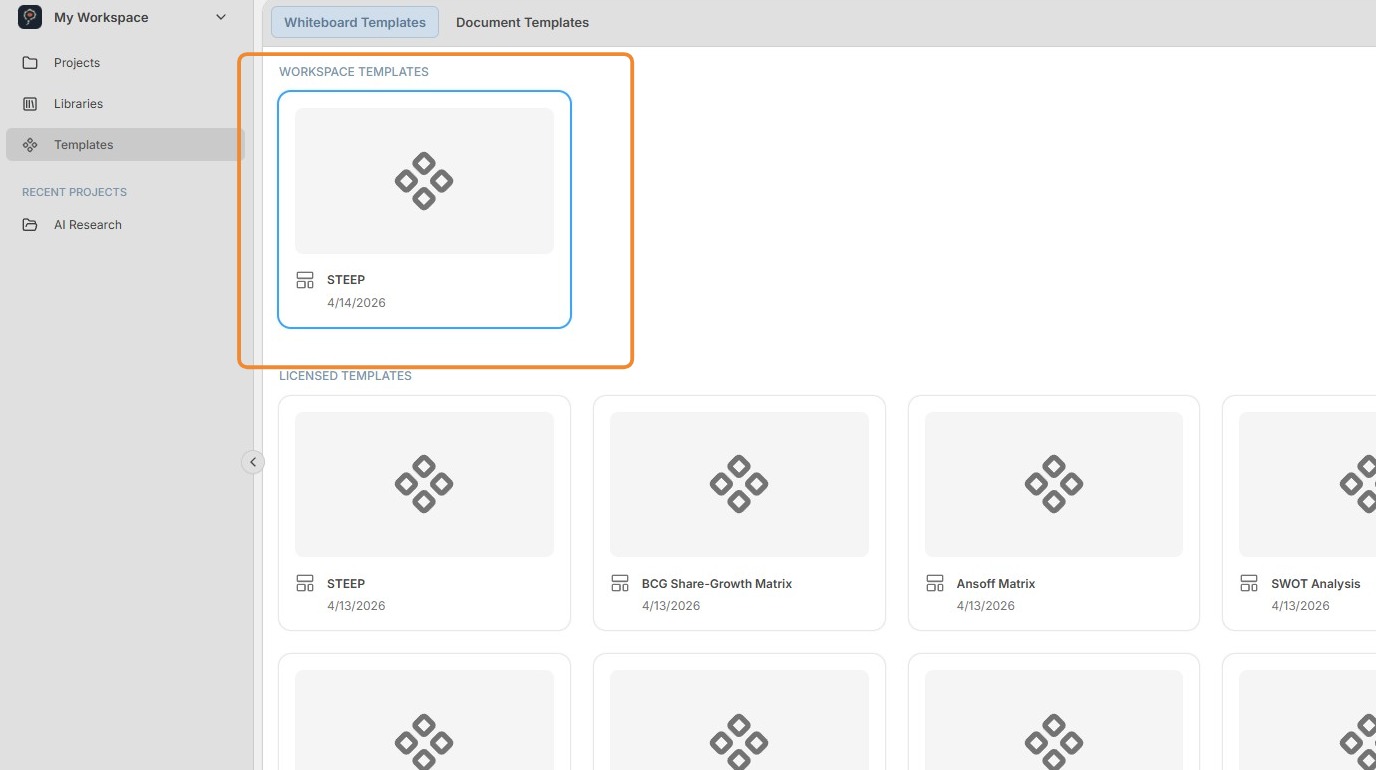Click the date under SWOT Analysis
1376x770 pixels.
pos(1301,606)
